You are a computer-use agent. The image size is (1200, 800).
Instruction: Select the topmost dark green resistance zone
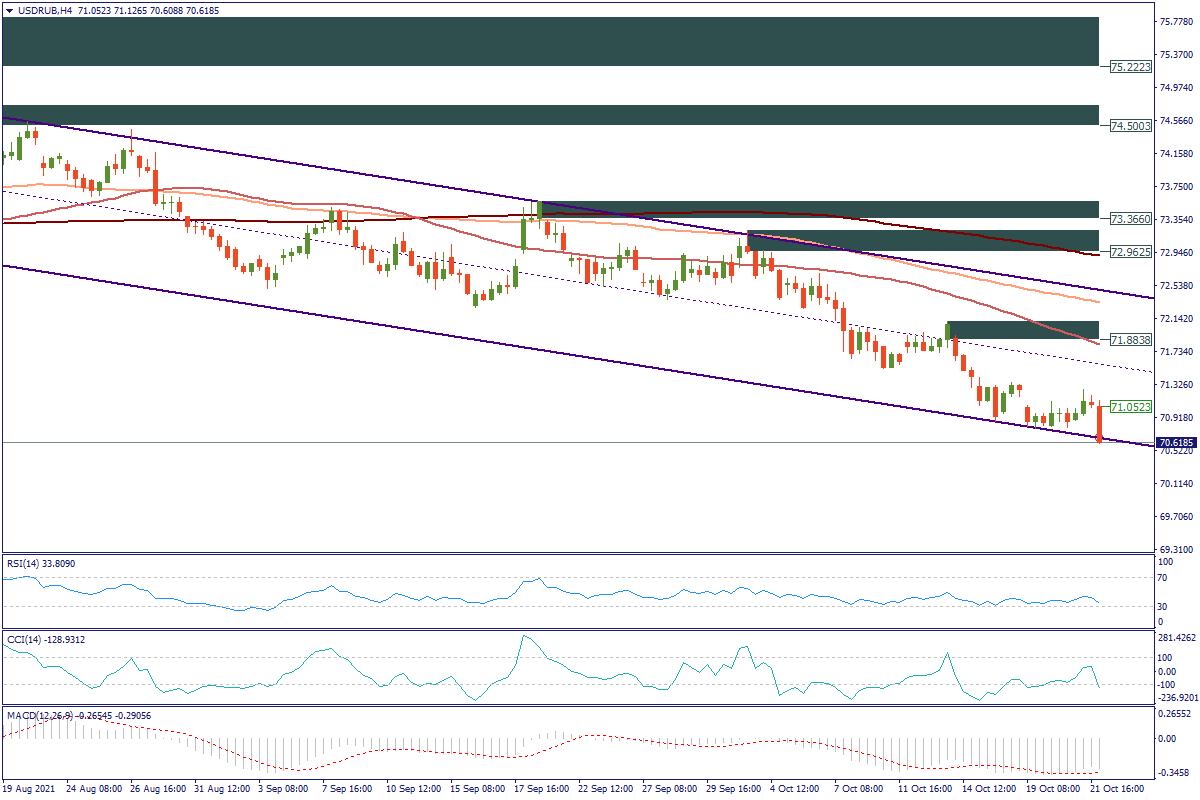(x=550, y=41)
